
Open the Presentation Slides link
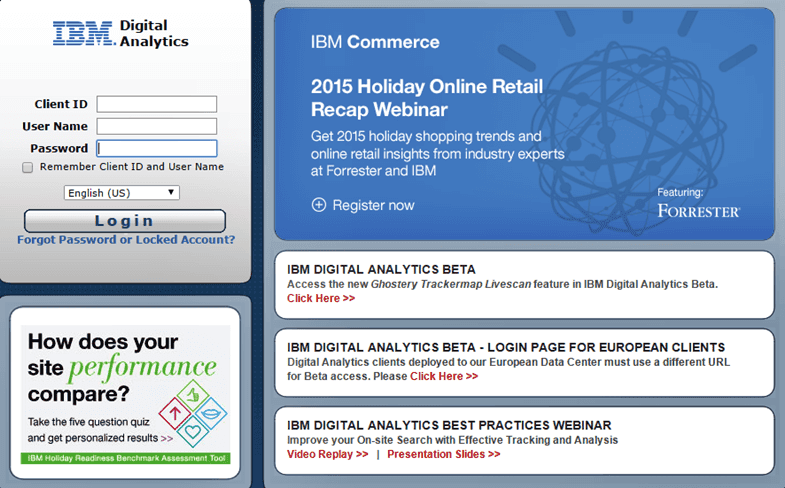coord(444,454)
